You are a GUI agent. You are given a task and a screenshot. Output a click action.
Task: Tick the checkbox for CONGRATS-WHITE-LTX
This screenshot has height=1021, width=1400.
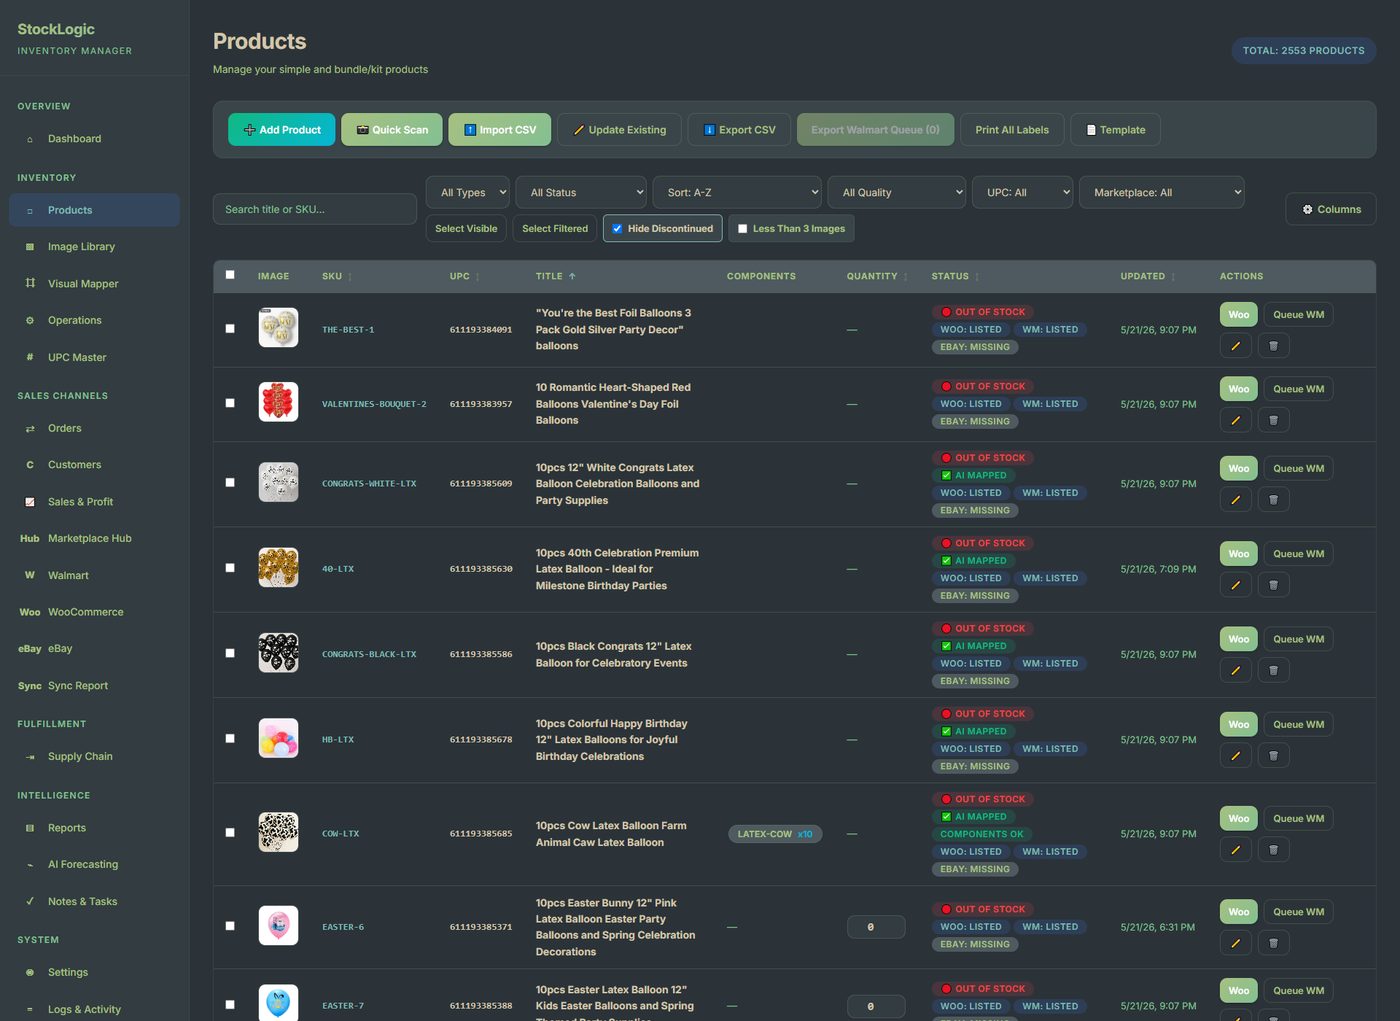[230, 483]
